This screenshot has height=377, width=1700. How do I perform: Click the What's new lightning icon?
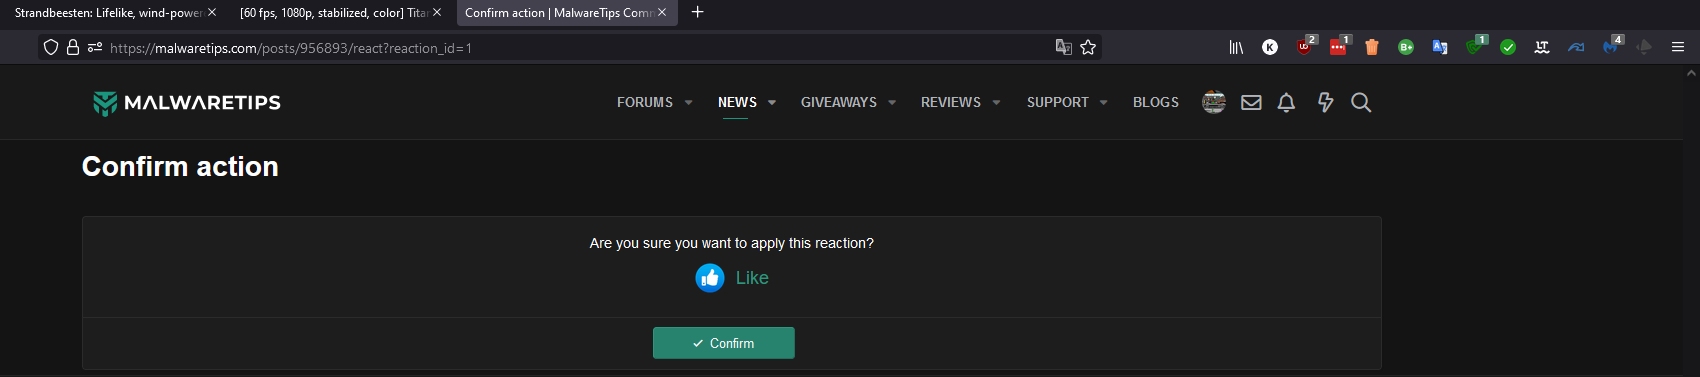point(1325,102)
